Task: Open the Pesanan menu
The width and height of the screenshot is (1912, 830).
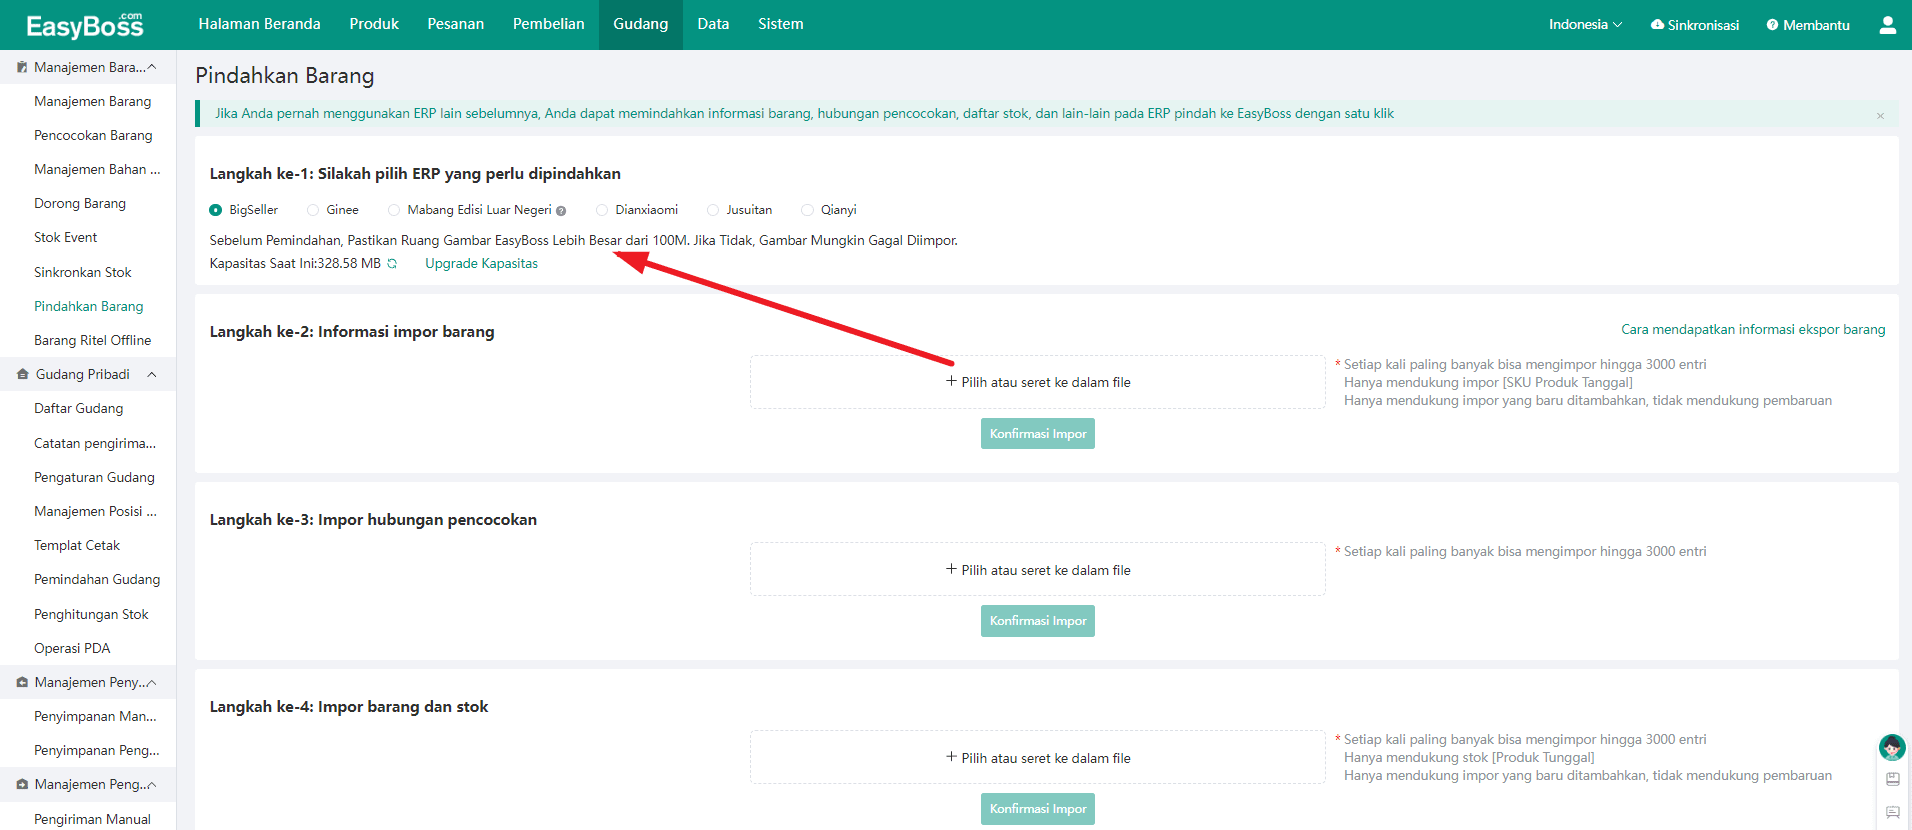Action: coord(455,24)
